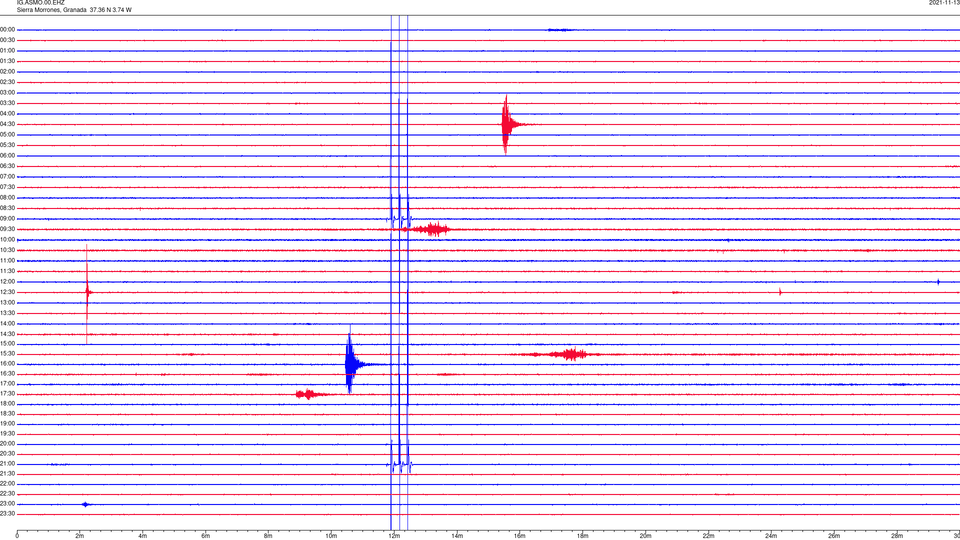960x540 pixels.
Task: Click the 6m tick label on the time axis
Action: coord(206,536)
